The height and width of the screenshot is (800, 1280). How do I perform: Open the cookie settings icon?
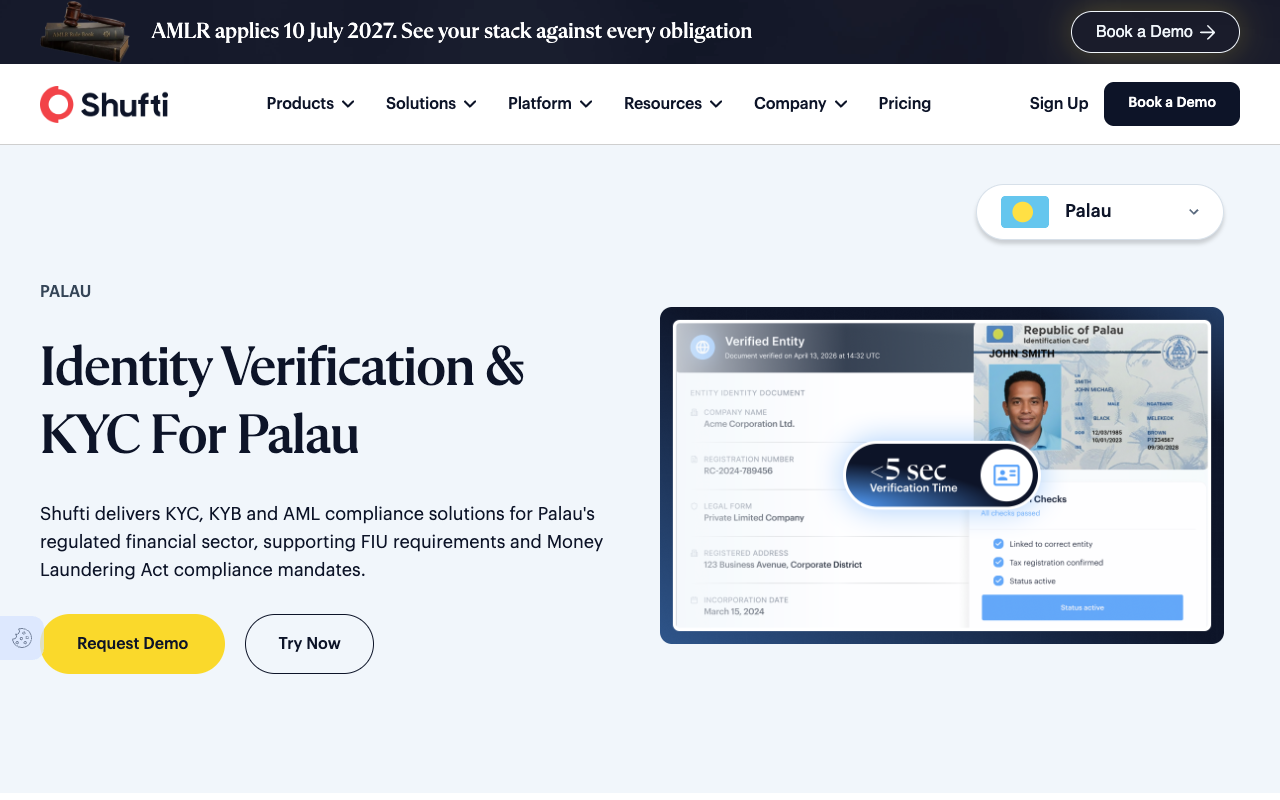pos(22,638)
